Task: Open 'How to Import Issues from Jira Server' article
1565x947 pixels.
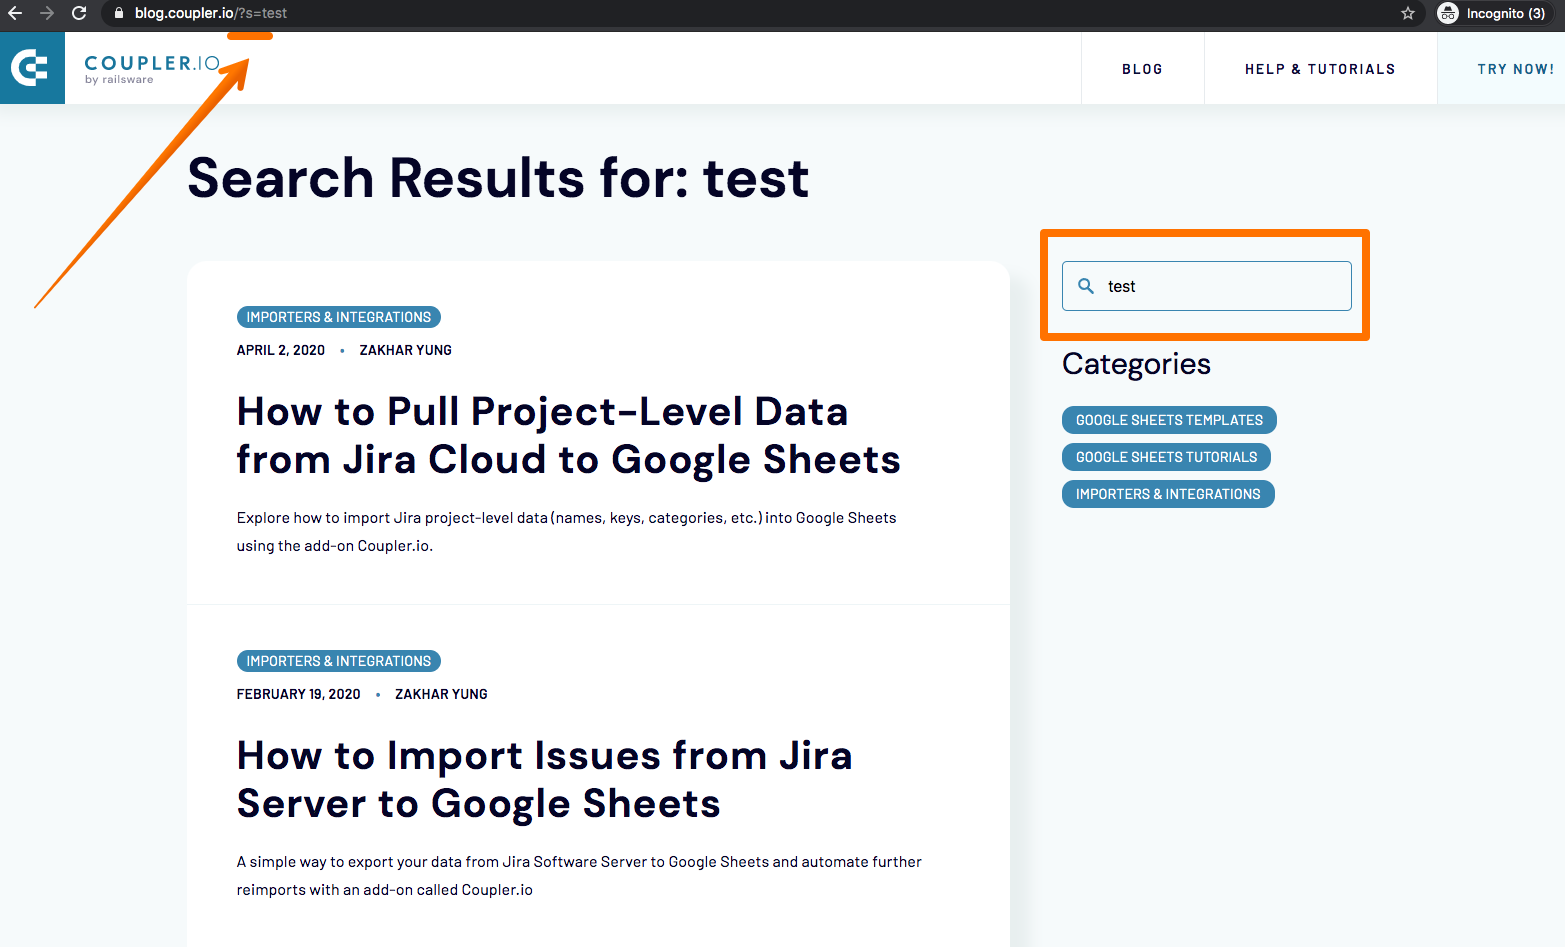Action: point(544,780)
